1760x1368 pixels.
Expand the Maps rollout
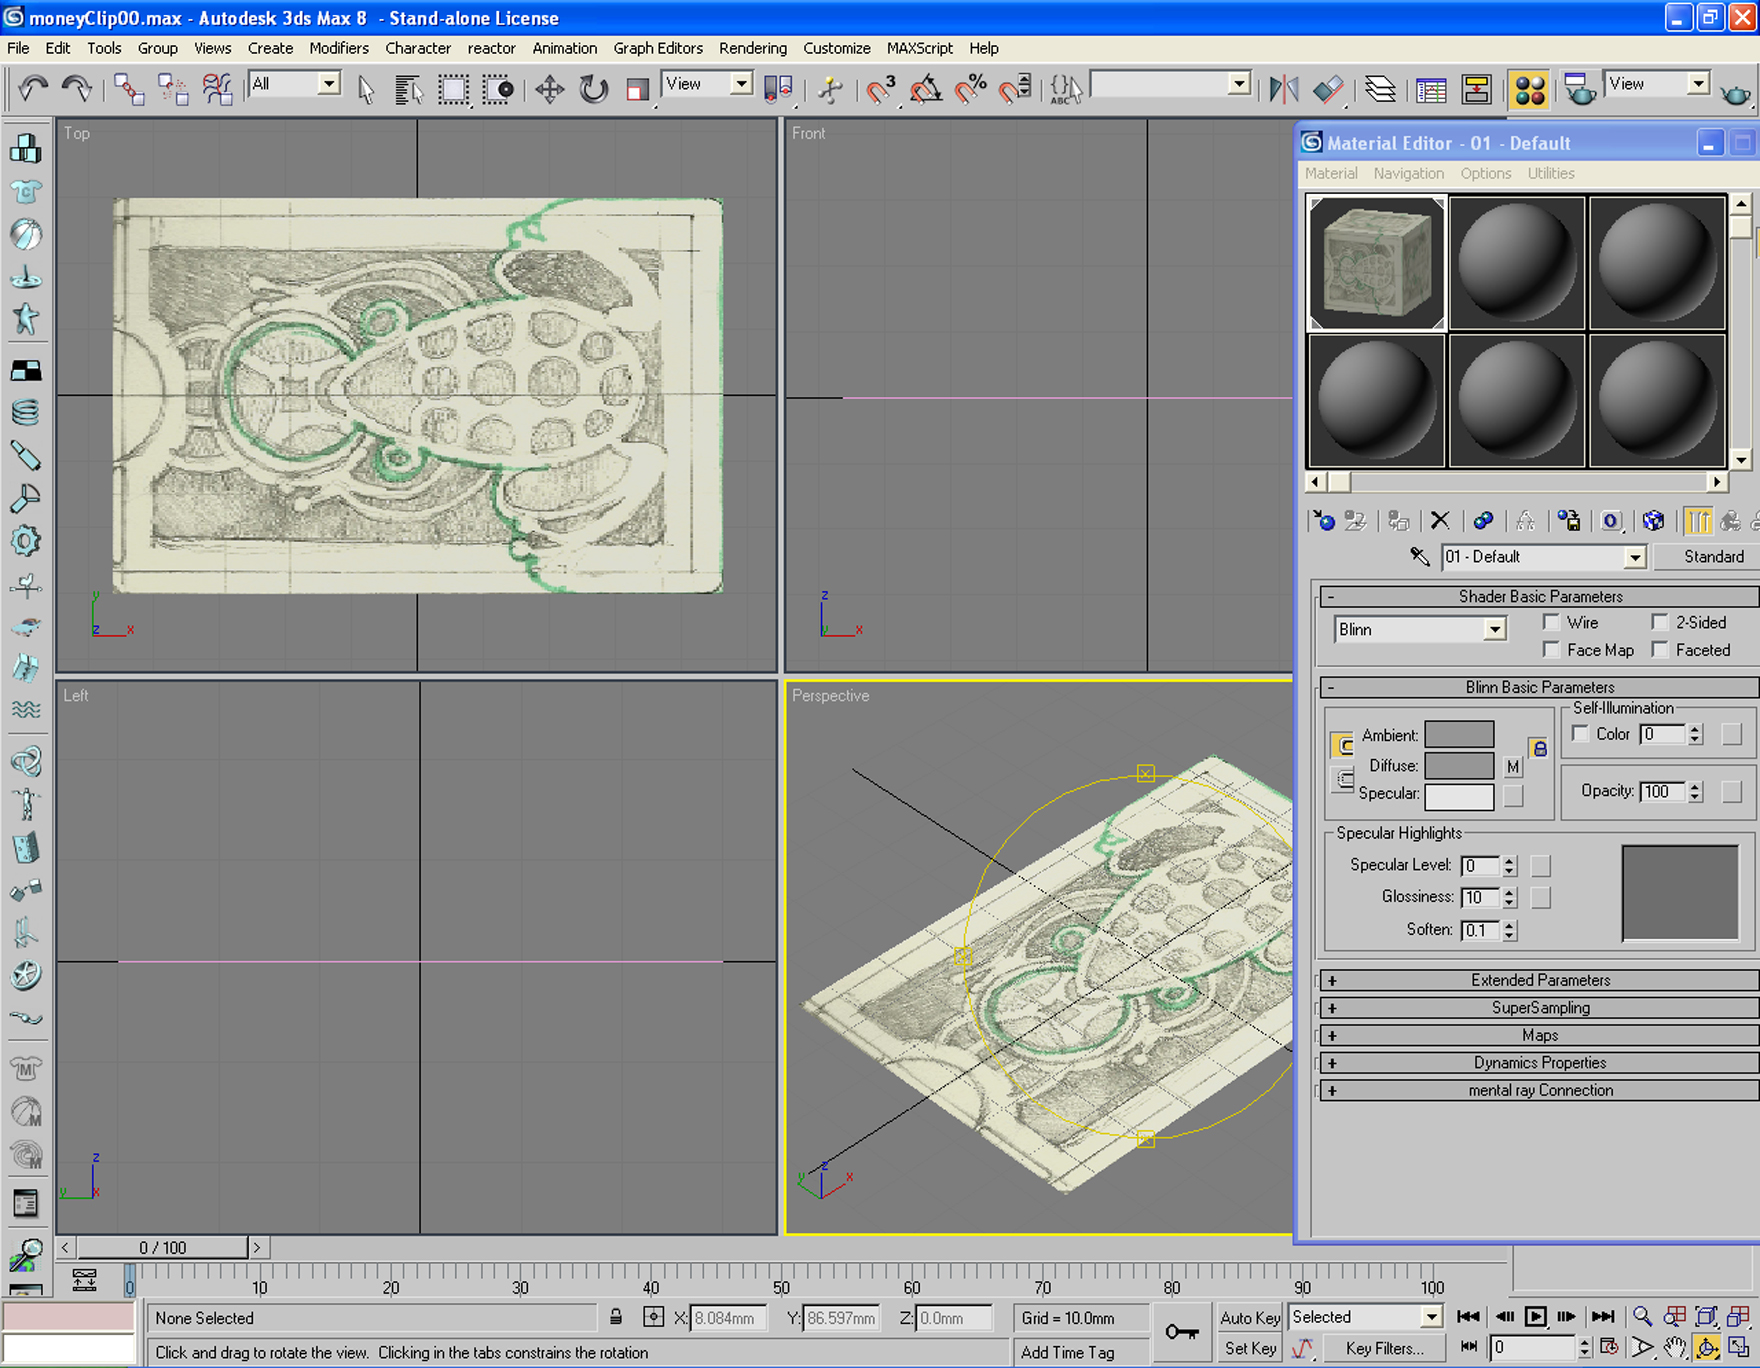(1539, 1035)
